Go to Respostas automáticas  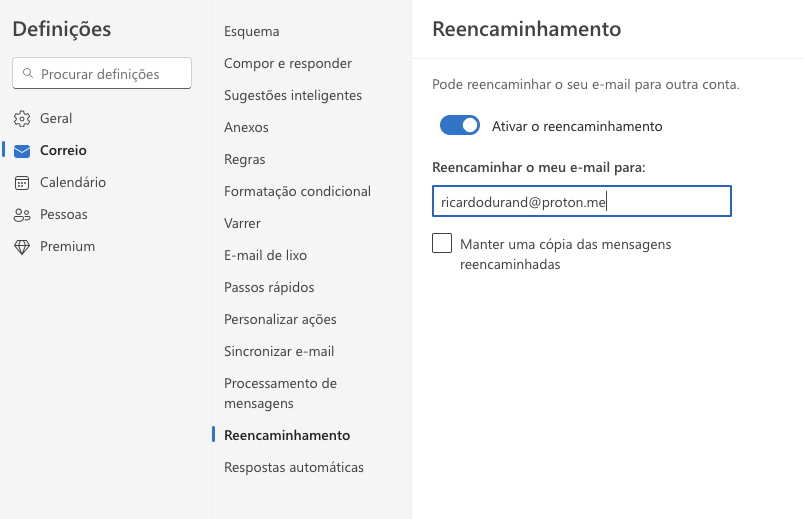tap(294, 467)
